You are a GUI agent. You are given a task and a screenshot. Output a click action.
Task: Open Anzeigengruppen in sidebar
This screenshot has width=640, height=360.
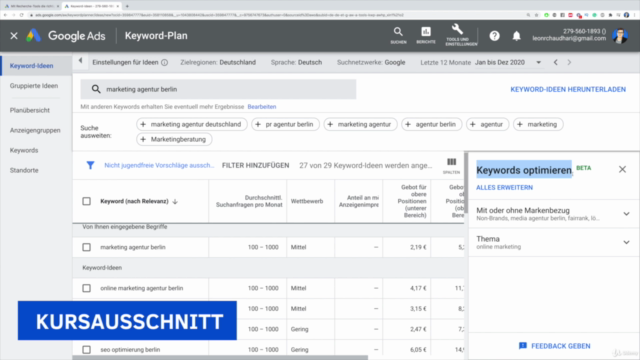point(35,130)
